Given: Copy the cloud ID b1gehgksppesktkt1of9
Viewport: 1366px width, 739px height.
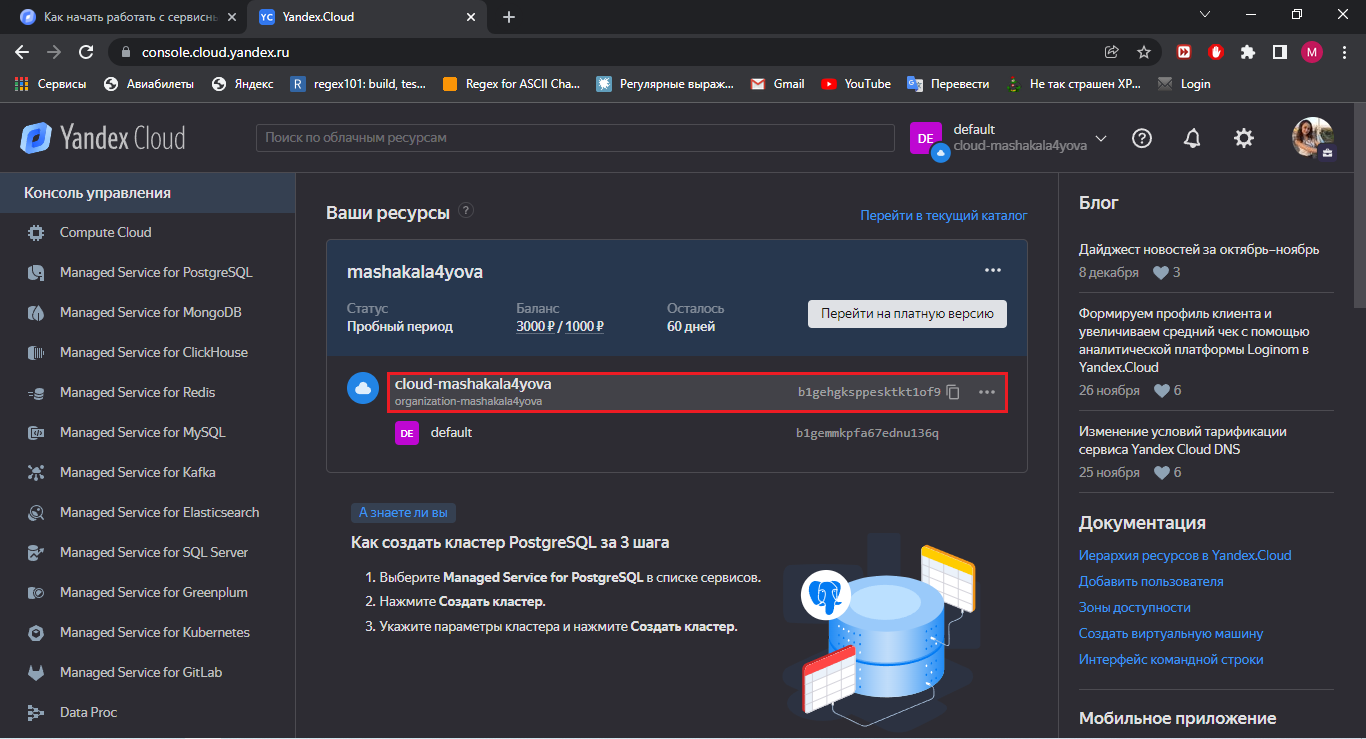Looking at the screenshot, I should pos(953,392).
